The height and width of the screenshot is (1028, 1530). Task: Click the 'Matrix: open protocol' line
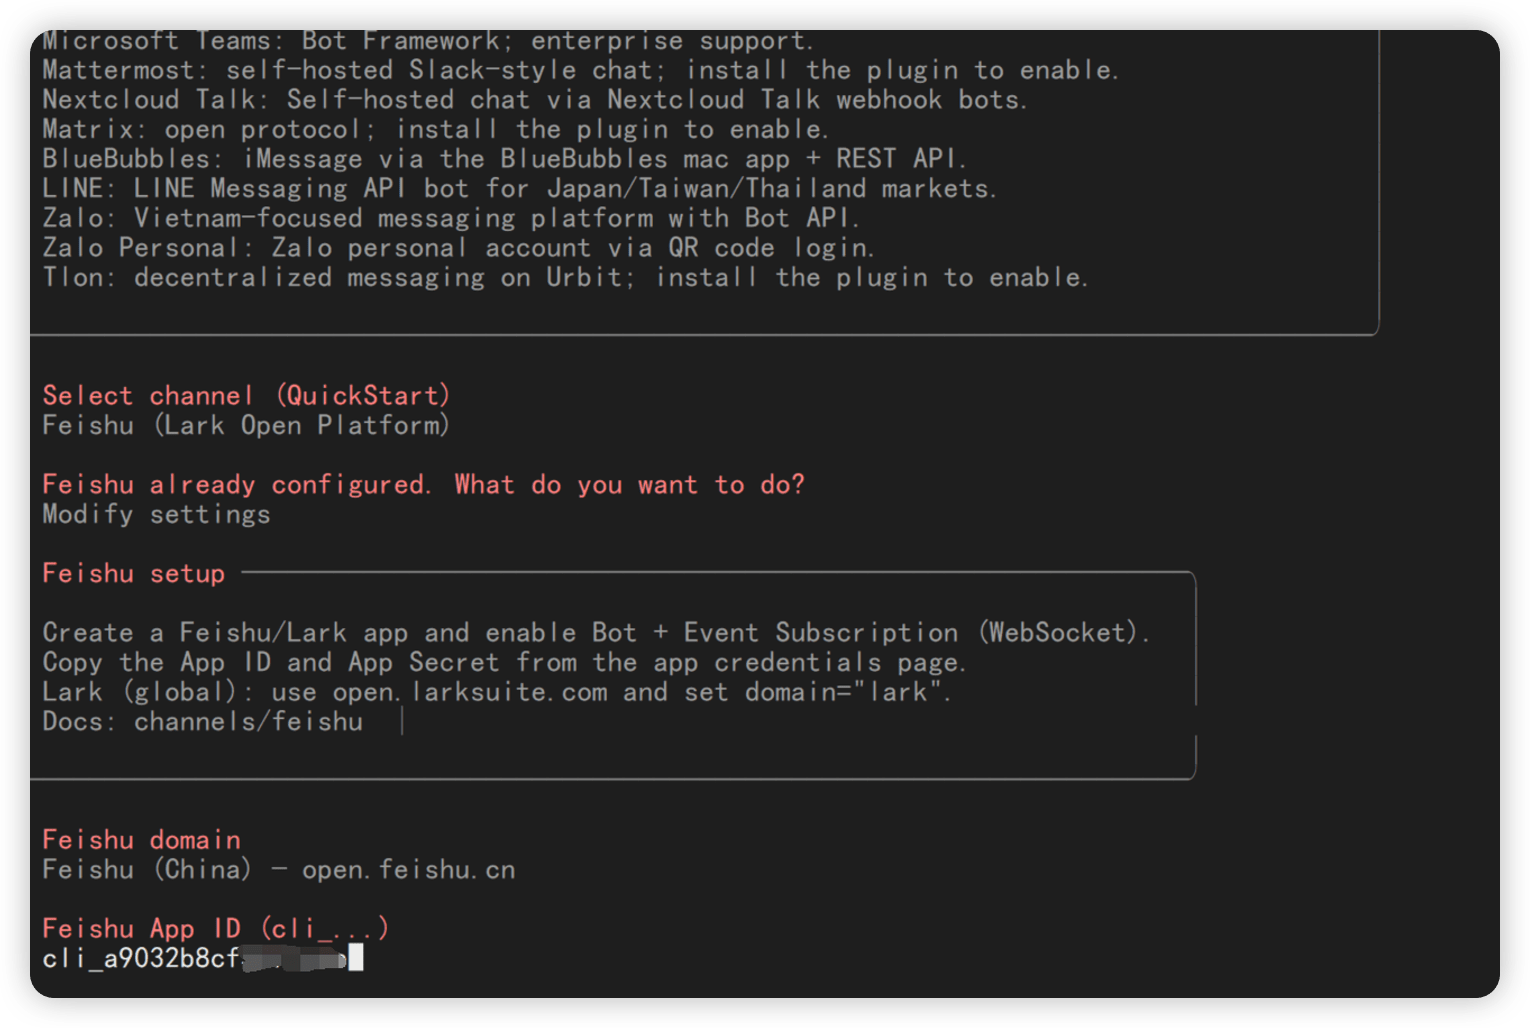[x=435, y=129]
